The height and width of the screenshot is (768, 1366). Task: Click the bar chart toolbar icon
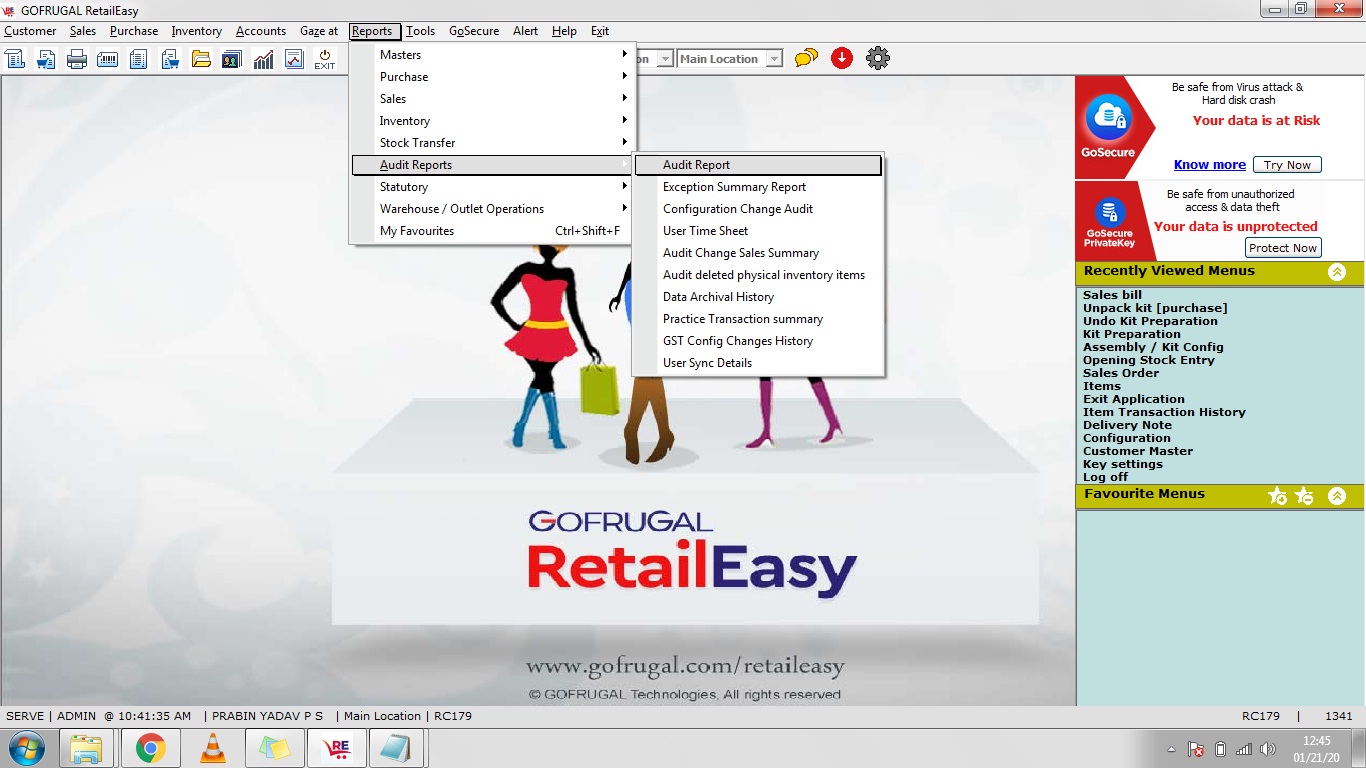263,59
